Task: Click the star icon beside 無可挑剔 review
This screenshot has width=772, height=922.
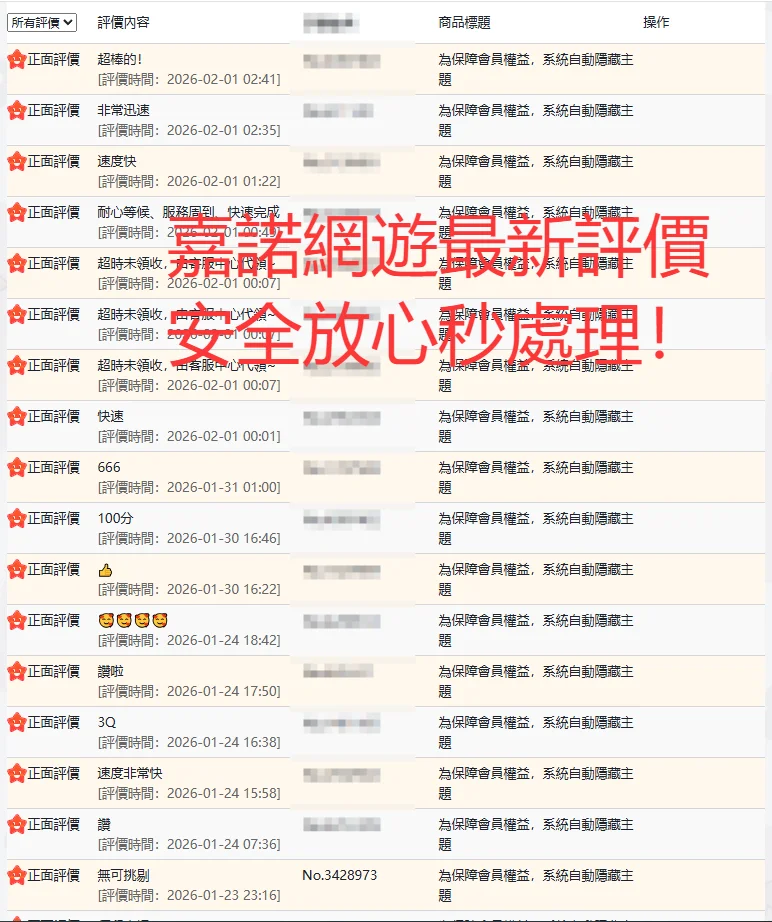Action: (x=17, y=876)
